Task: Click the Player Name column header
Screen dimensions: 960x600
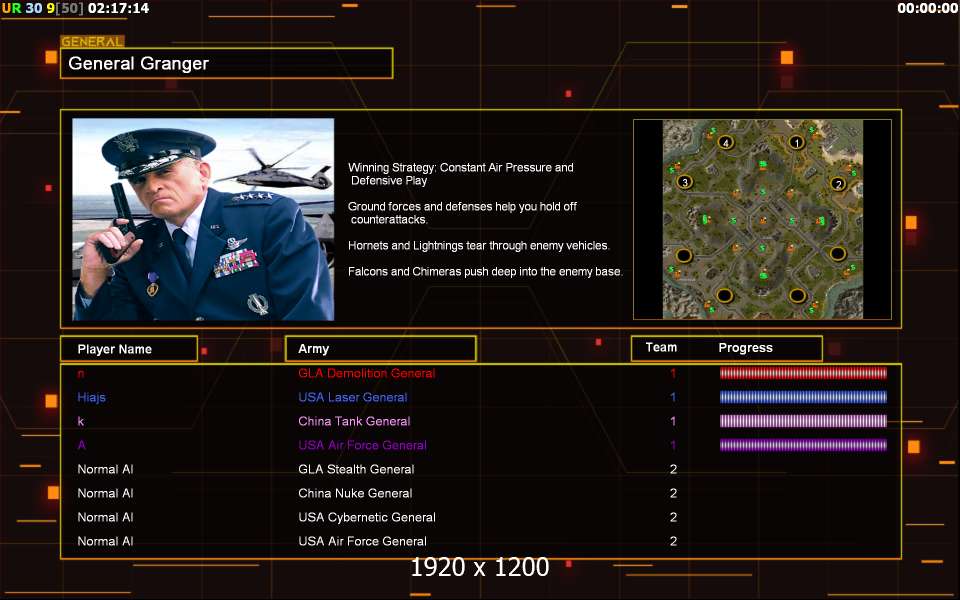Action: 129,349
